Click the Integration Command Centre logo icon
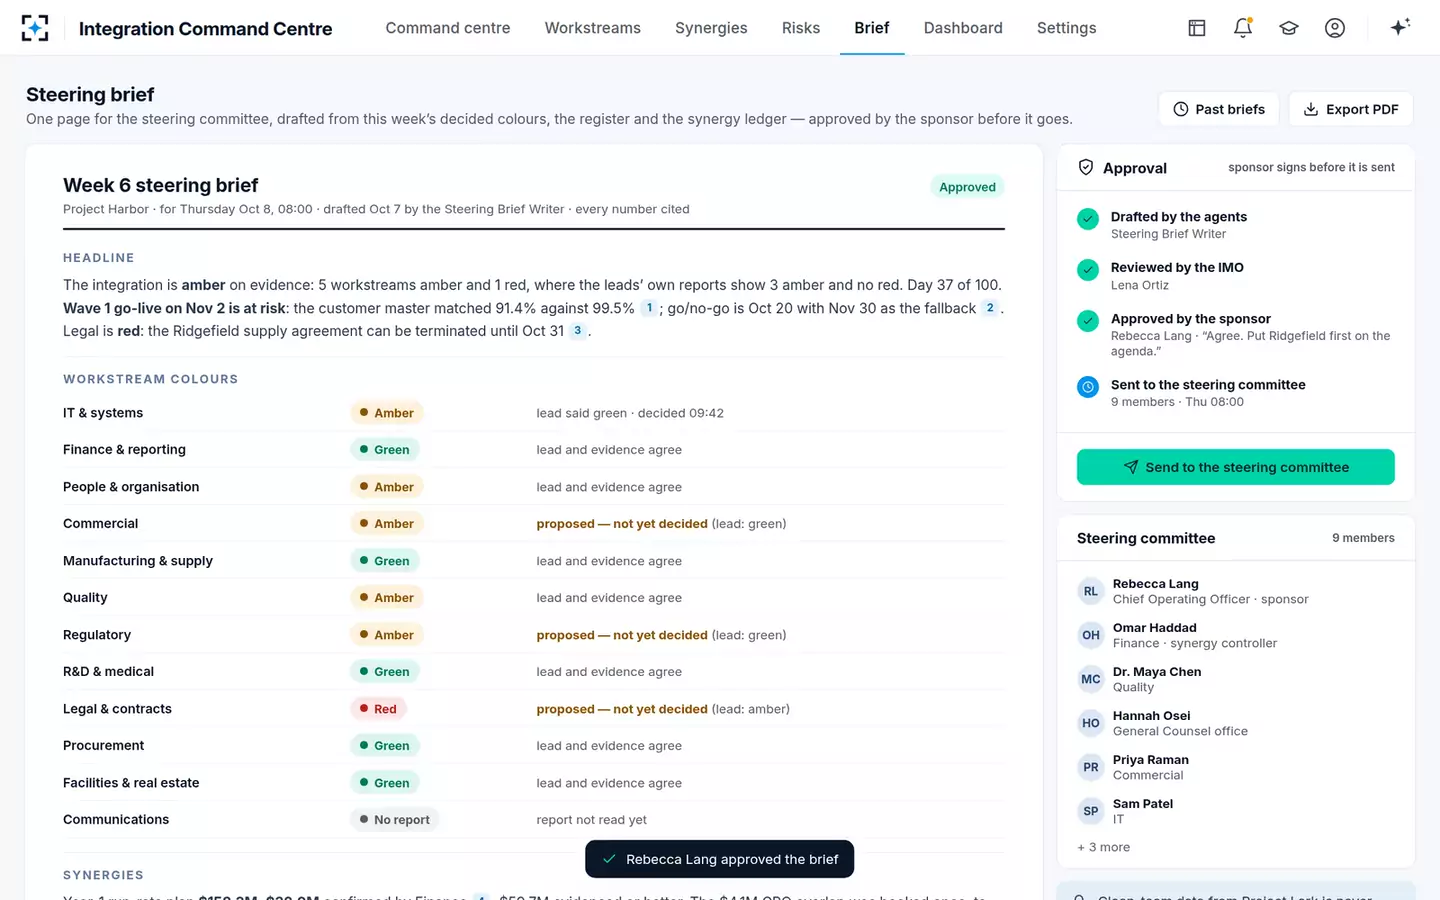 tap(35, 28)
